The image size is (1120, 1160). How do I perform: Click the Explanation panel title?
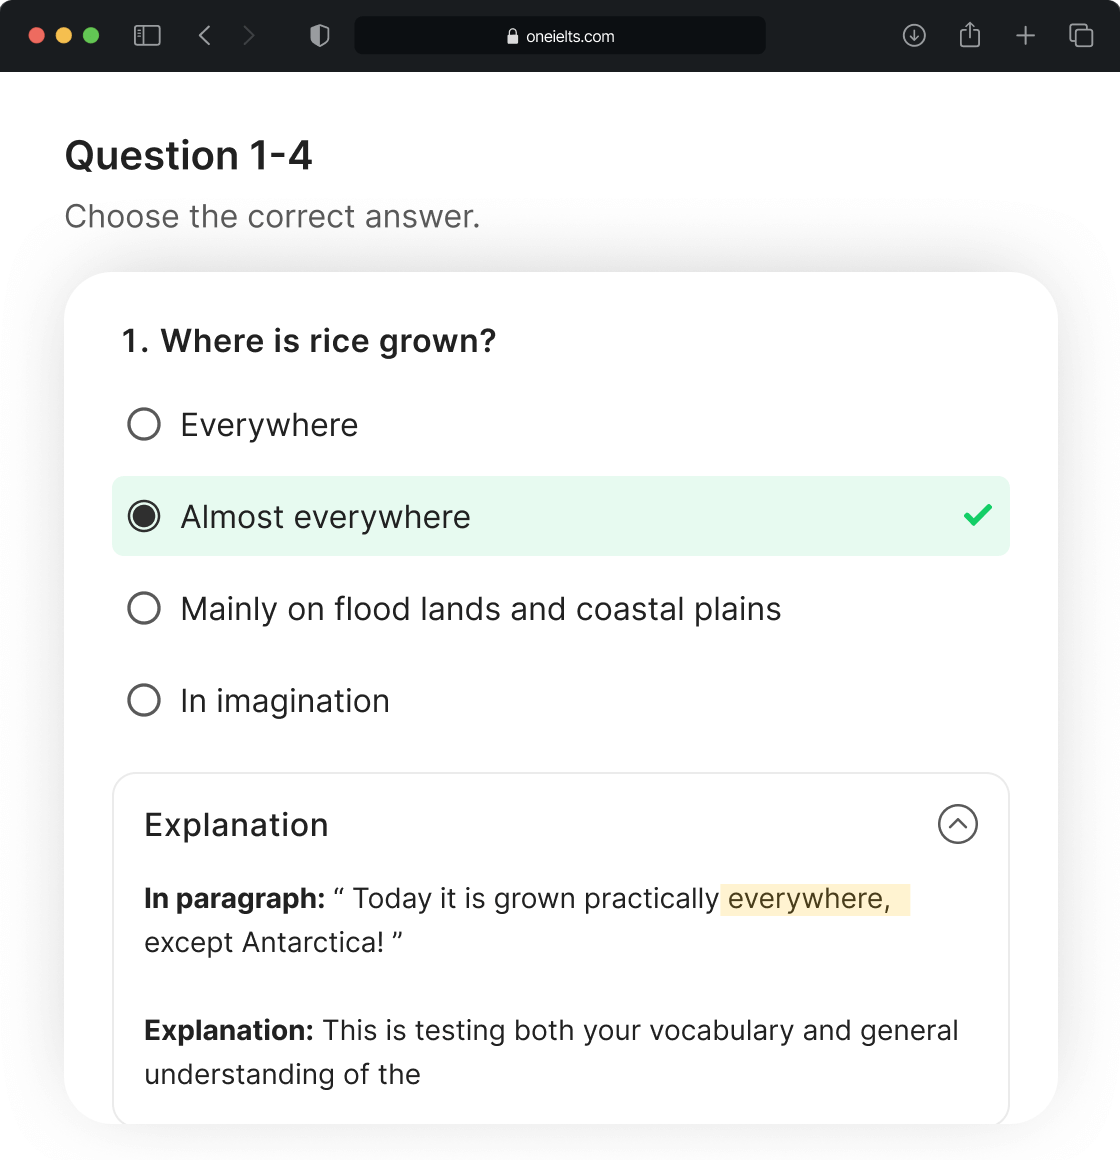click(236, 824)
